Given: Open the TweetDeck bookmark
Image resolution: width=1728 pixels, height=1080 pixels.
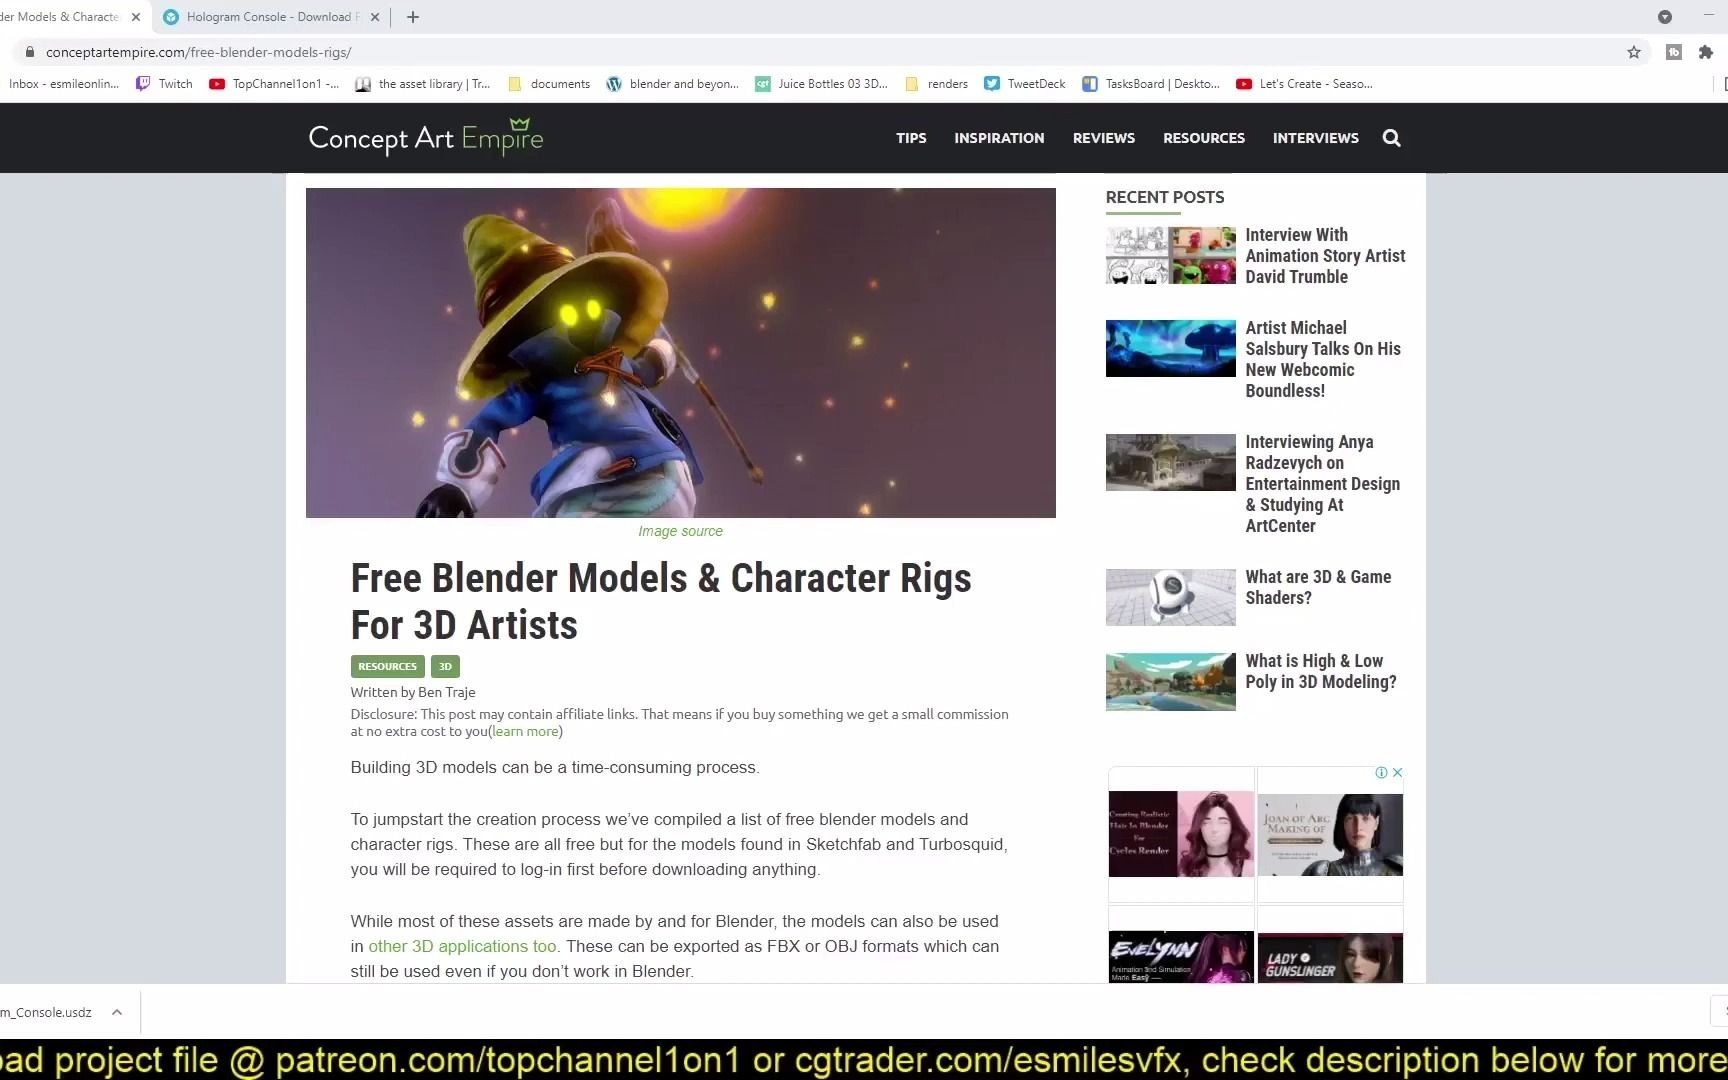Looking at the screenshot, I should coord(1023,84).
